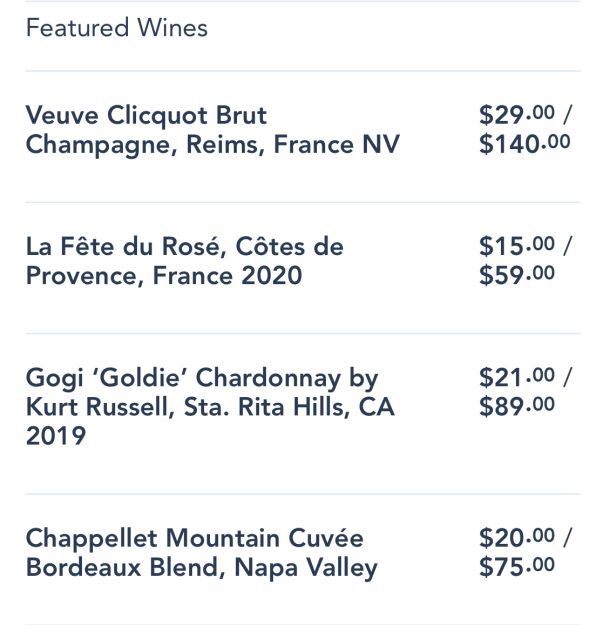Tap the $20.00 Chappellet glass price
Image resolution: width=603 pixels, height=625 pixels.
[x=517, y=538]
